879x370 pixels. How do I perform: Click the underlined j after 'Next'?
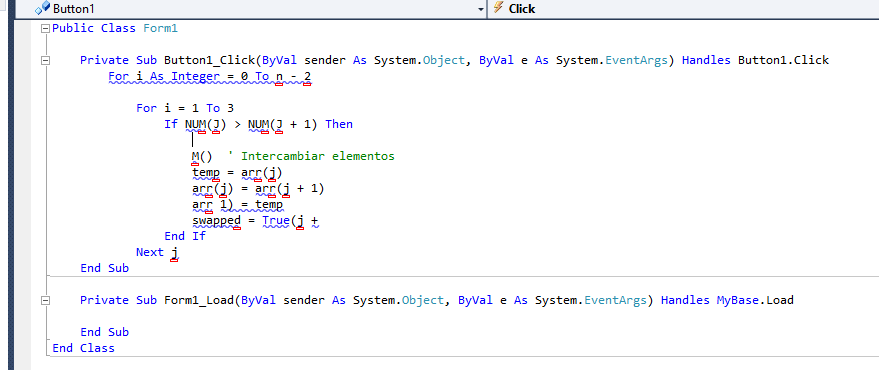click(x=174, y=253)
